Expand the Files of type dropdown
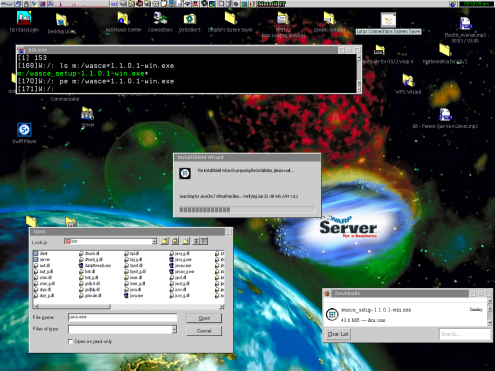Viewport: 495px width, 371px height. [174, 329]
